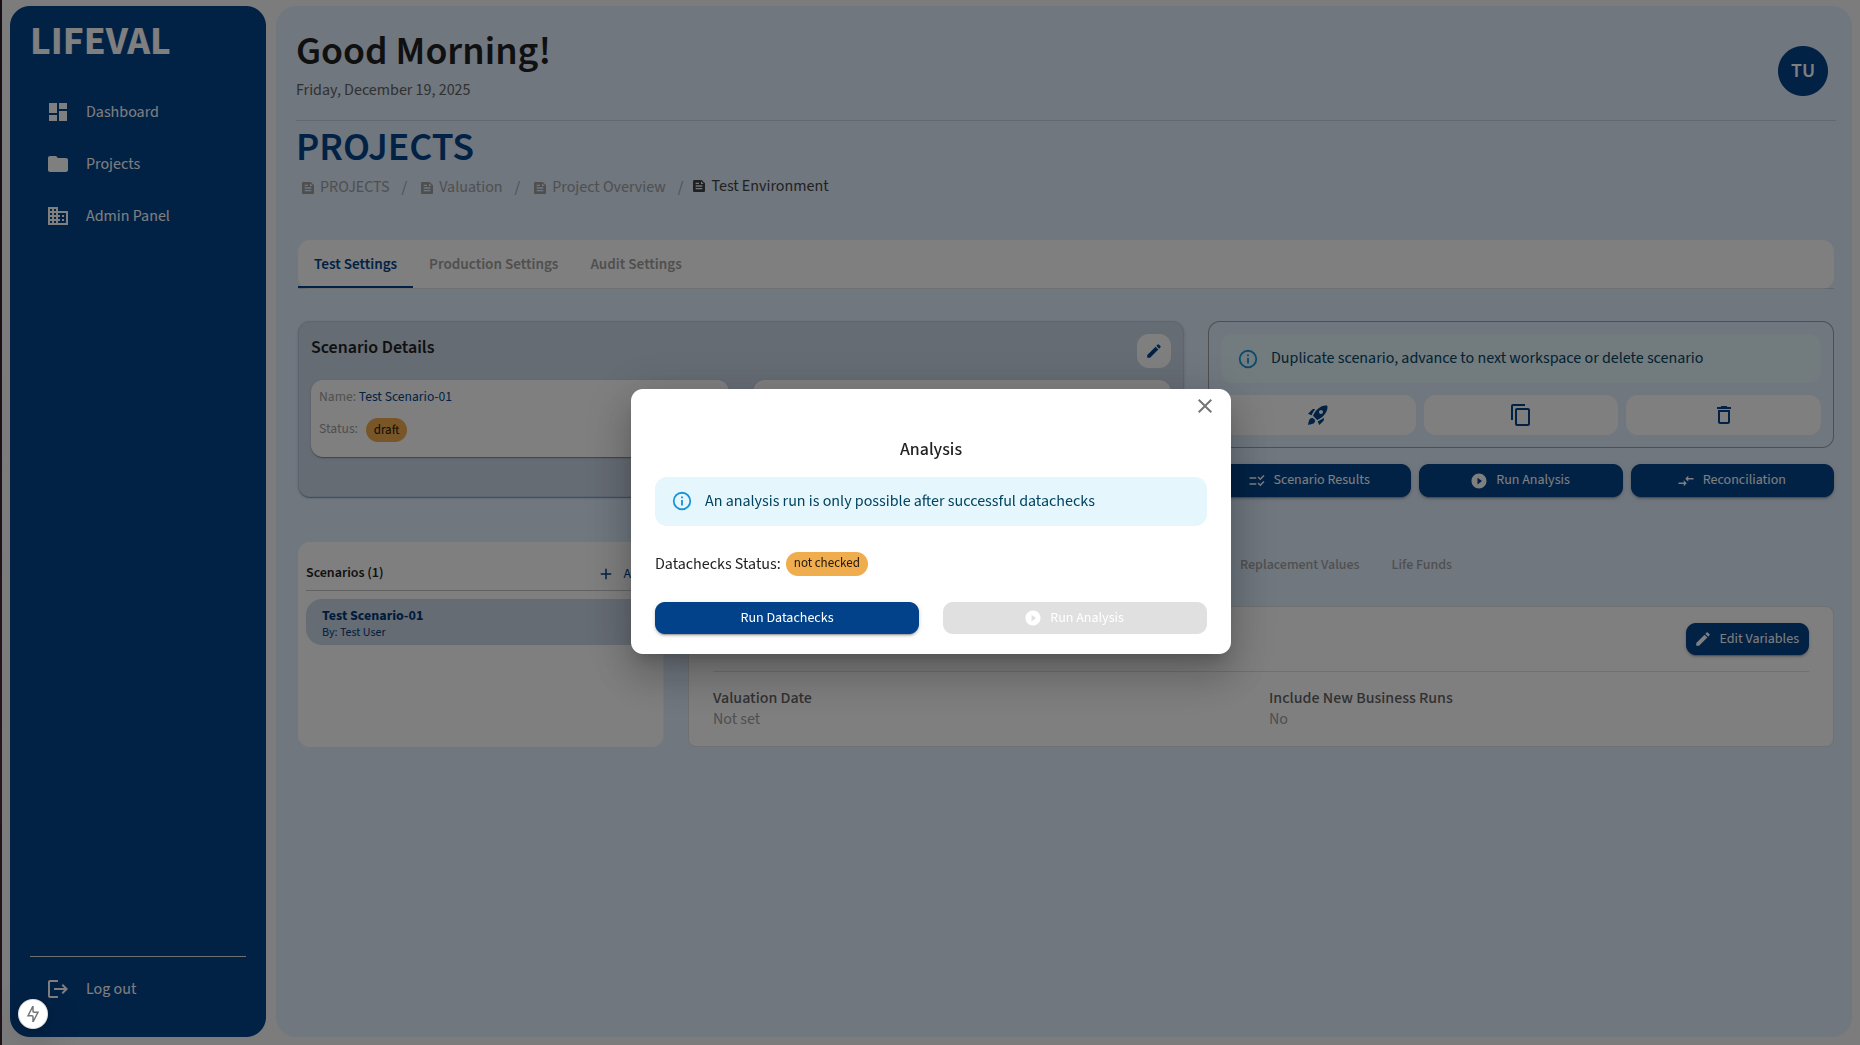This screenshot has width=1860, height=1045.
Task: Open Projects in the sidebar
Action: click(x=112, y=164)
